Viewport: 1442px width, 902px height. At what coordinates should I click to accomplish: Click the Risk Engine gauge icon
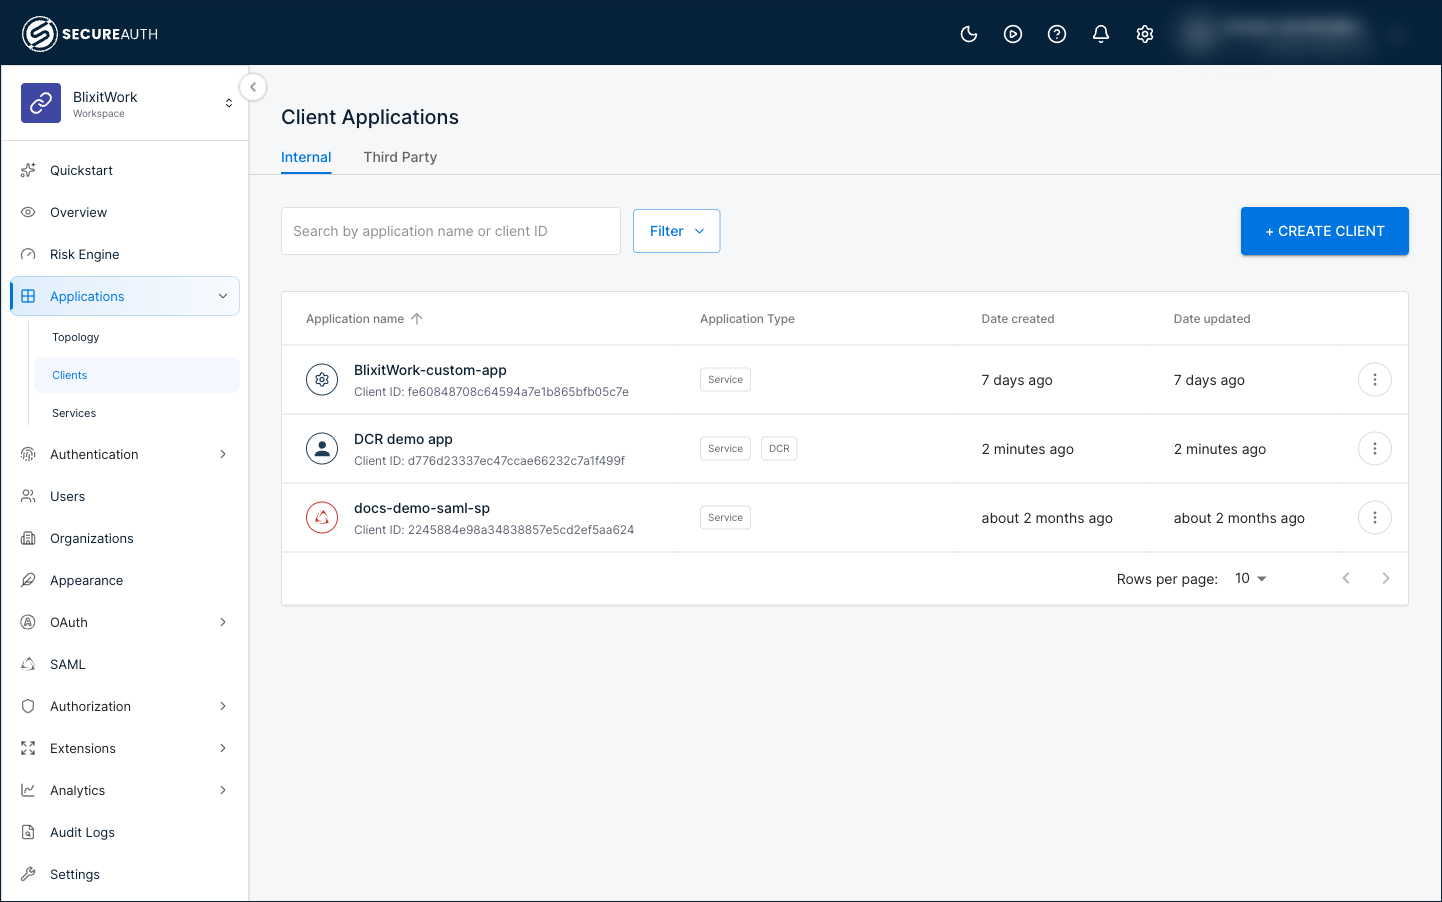28,254
